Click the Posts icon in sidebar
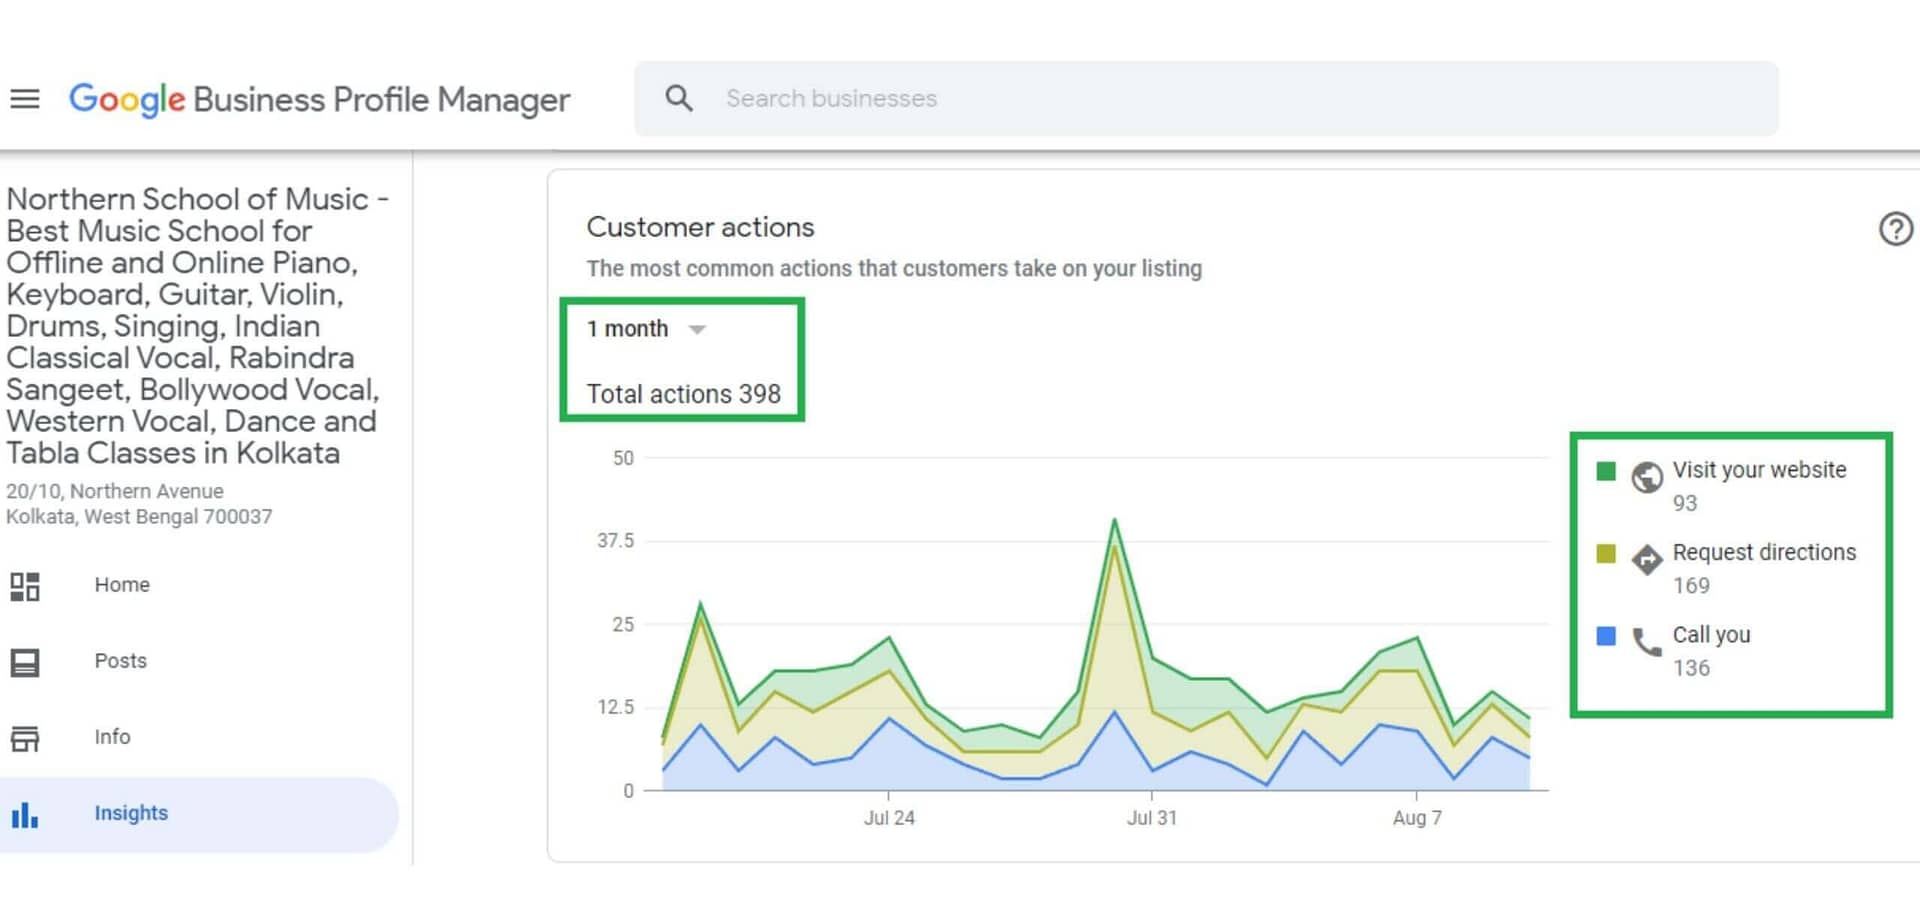The width and height of the screenshot is (1920, 914). click(x=25, y=662)
